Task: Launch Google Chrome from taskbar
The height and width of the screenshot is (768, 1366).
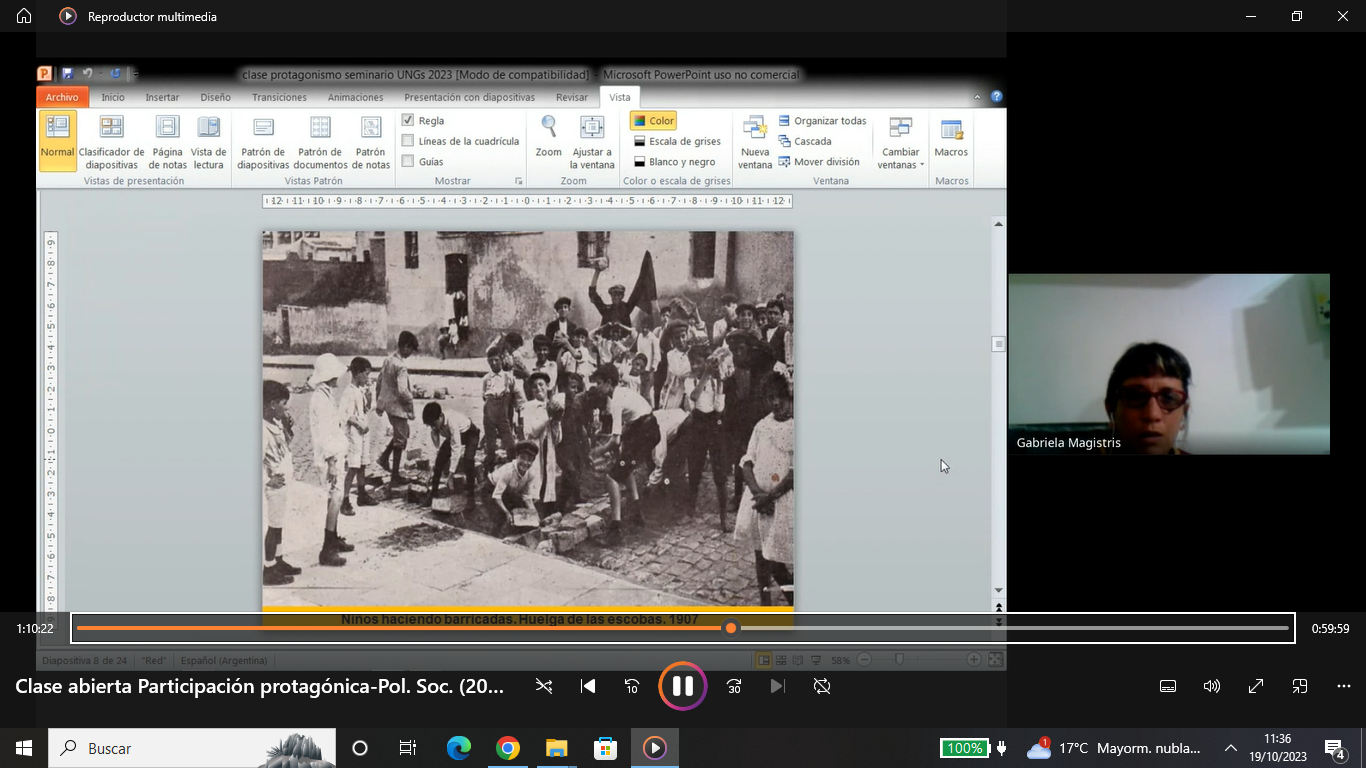Action: (508, 748)
